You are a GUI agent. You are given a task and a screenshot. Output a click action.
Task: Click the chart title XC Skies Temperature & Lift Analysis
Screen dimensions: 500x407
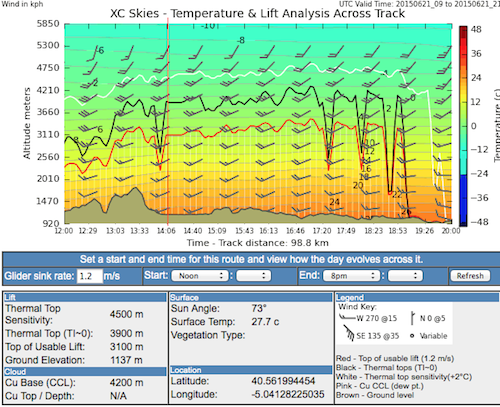[257, 14]
